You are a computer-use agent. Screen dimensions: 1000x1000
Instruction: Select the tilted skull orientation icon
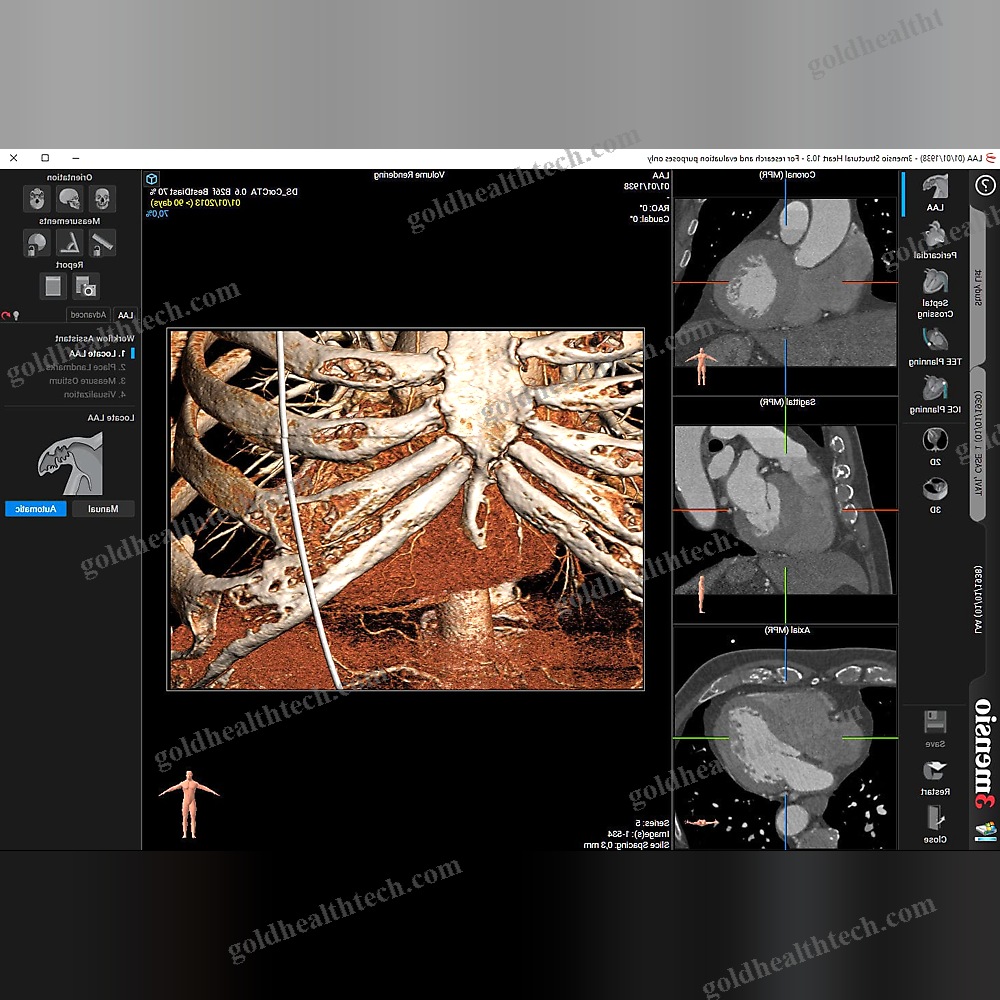coord(36,199)
